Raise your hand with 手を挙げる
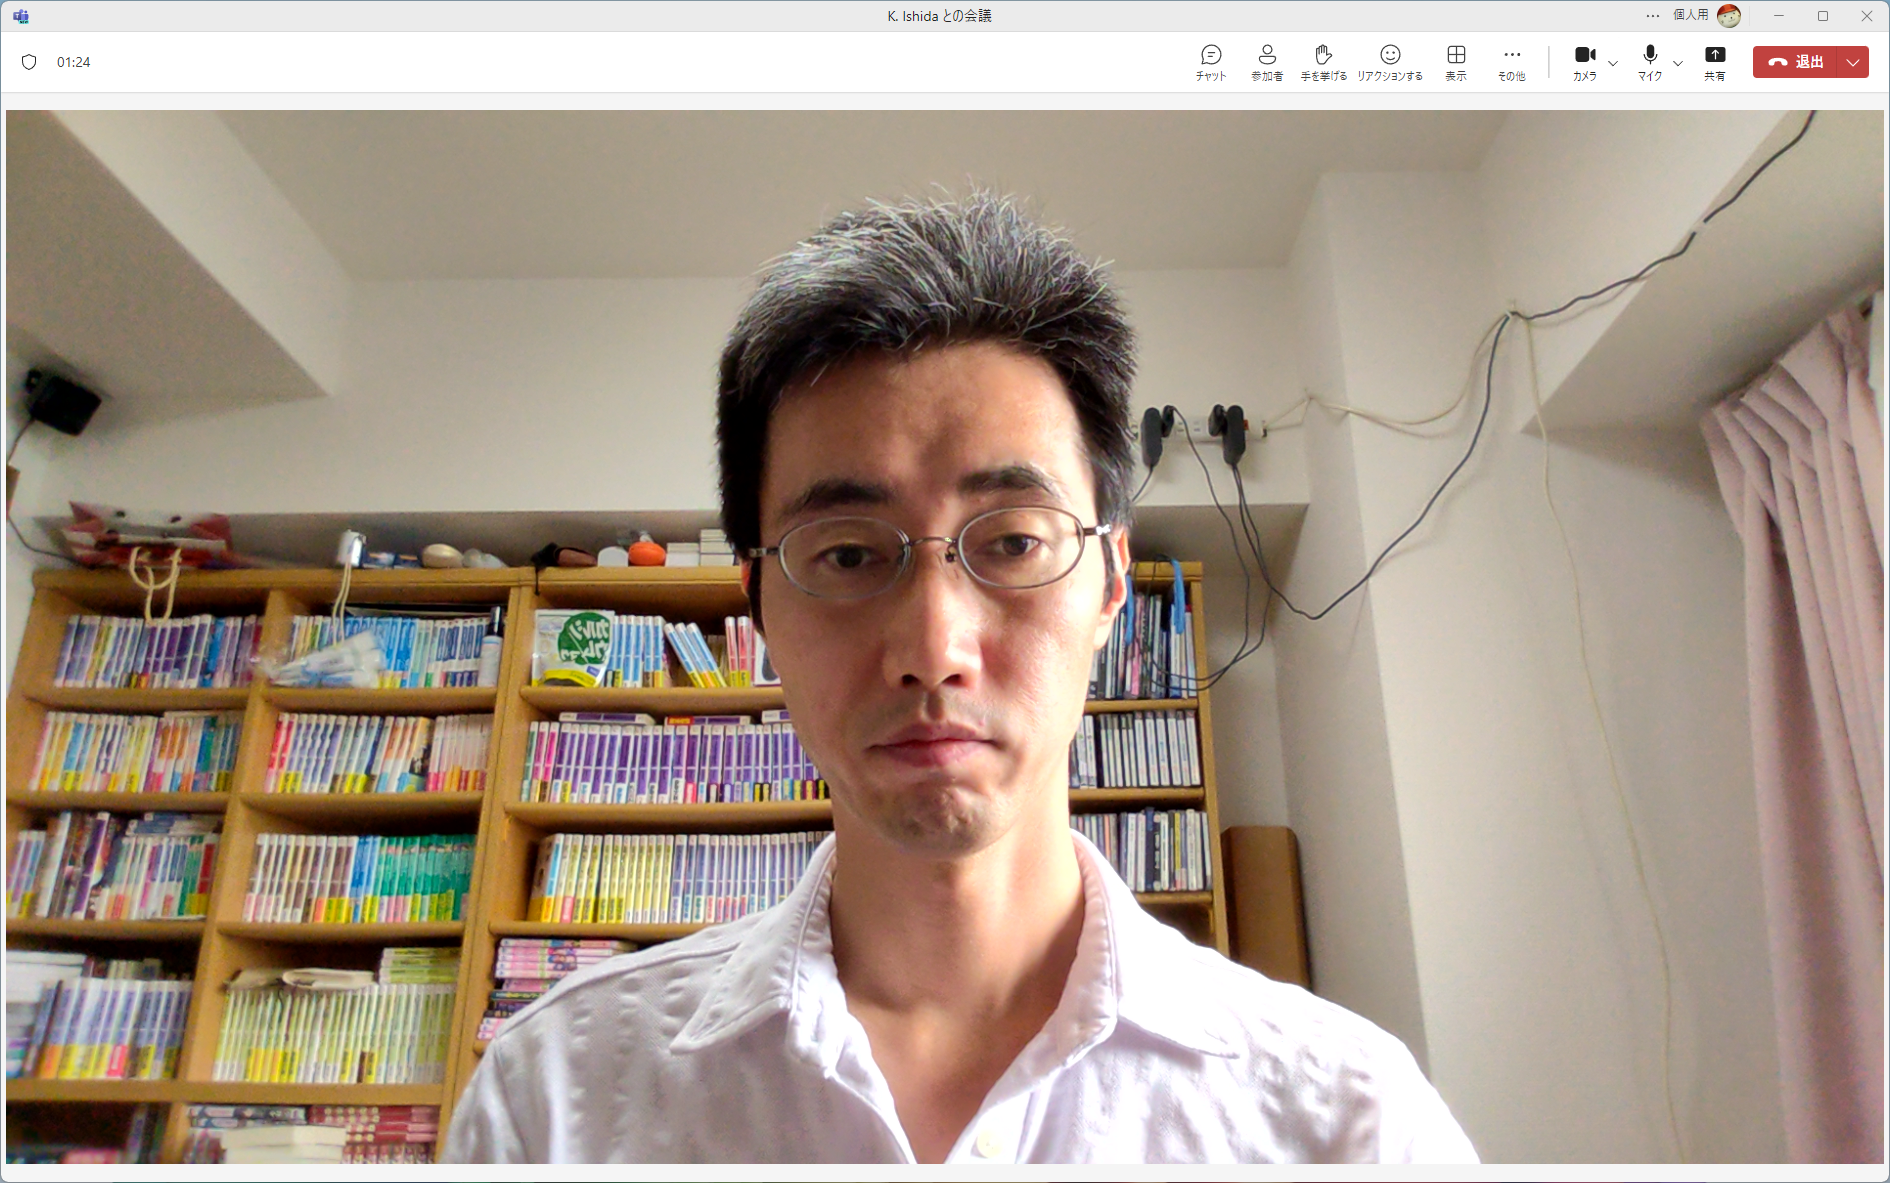This screenshot has height=1183, width=1890. (1323, 61)
